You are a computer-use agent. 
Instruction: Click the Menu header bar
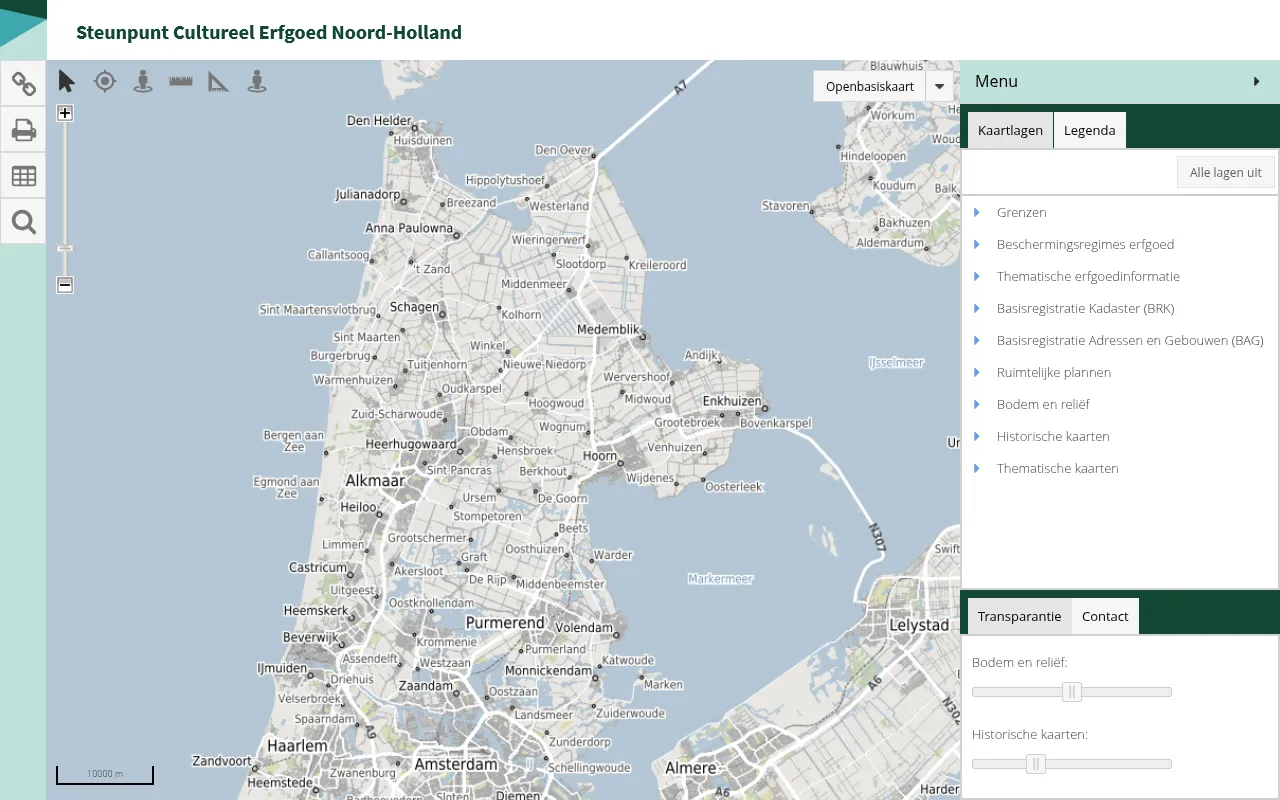(1120, 82)
